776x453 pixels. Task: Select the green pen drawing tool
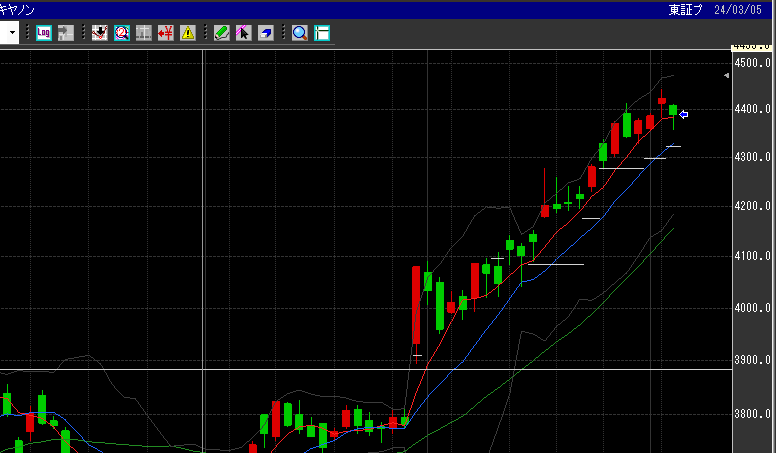(x=222, y=33)
